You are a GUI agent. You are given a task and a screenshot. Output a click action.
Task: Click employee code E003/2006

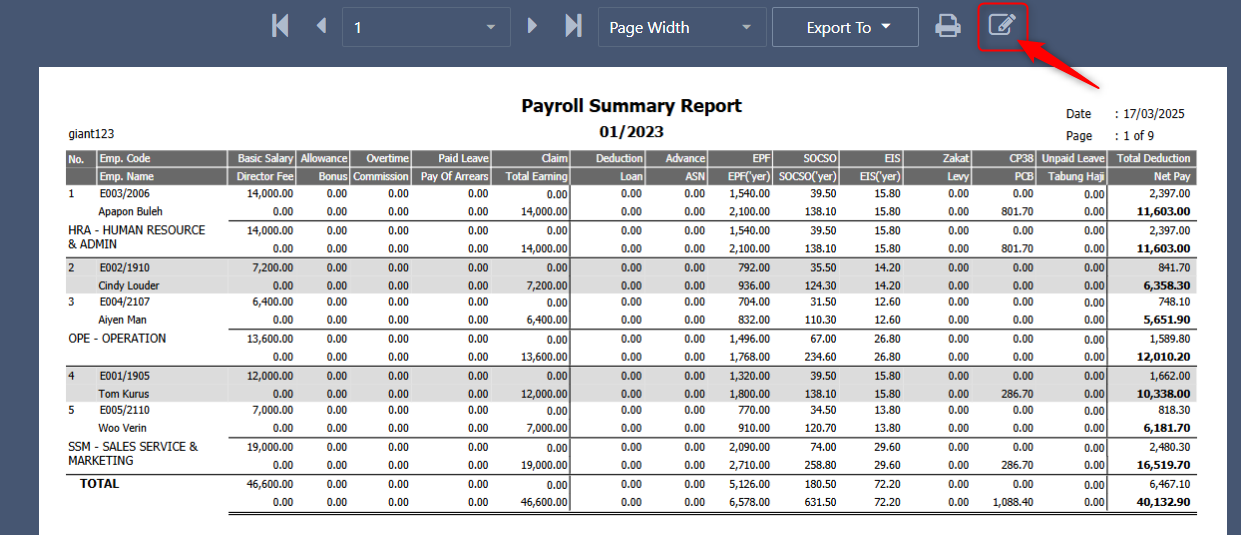point(126,194)
